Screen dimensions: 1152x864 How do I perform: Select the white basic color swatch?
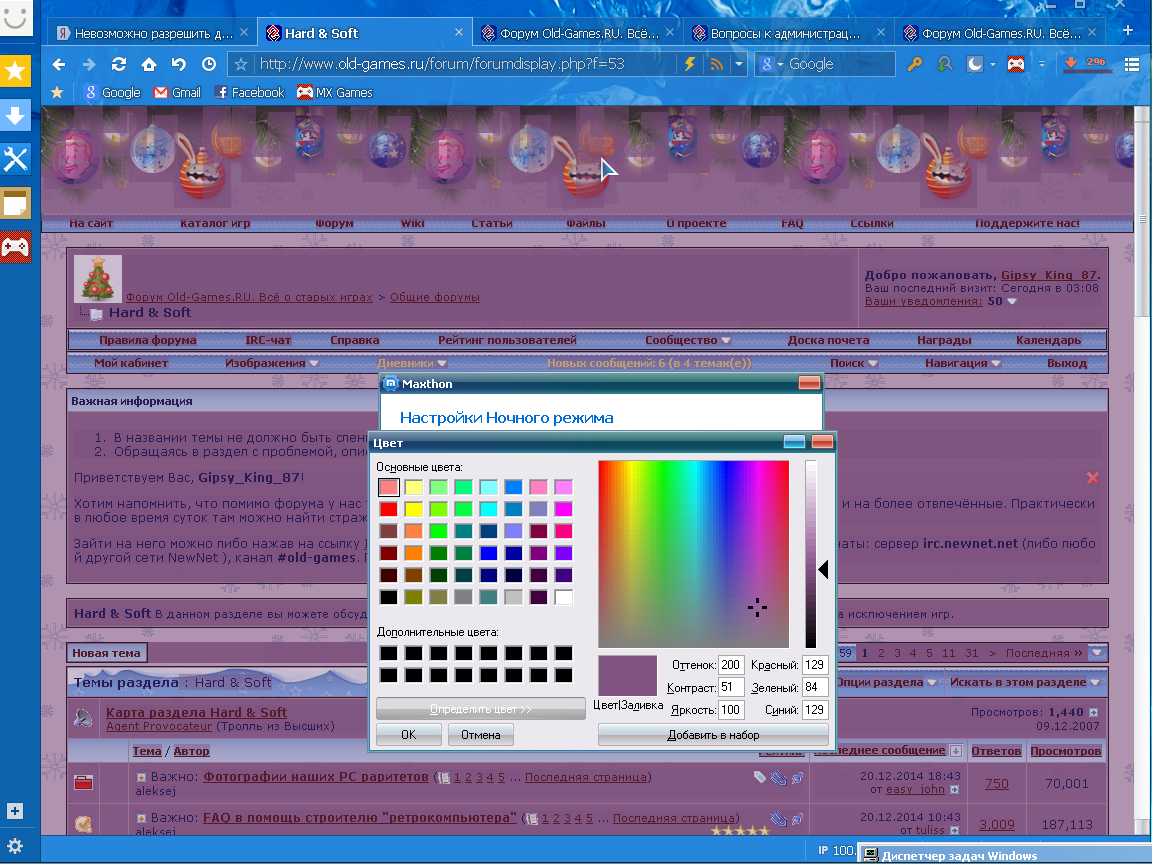[x=564, y=597]
